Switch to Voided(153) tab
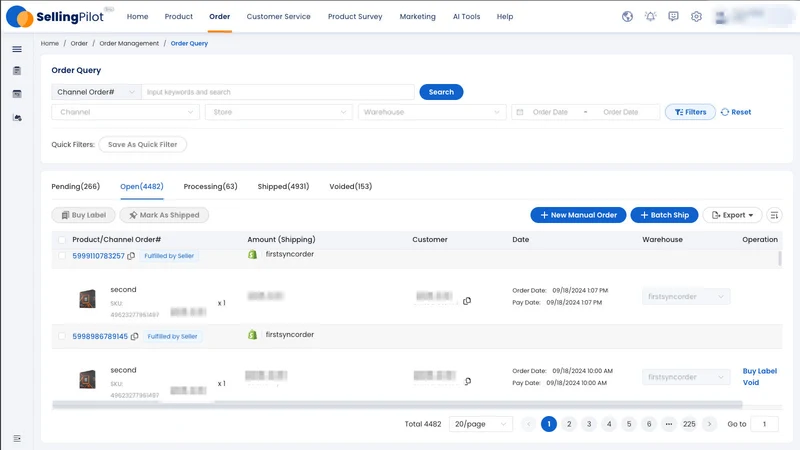The image size is (800, 450). (x=351, y=186)
